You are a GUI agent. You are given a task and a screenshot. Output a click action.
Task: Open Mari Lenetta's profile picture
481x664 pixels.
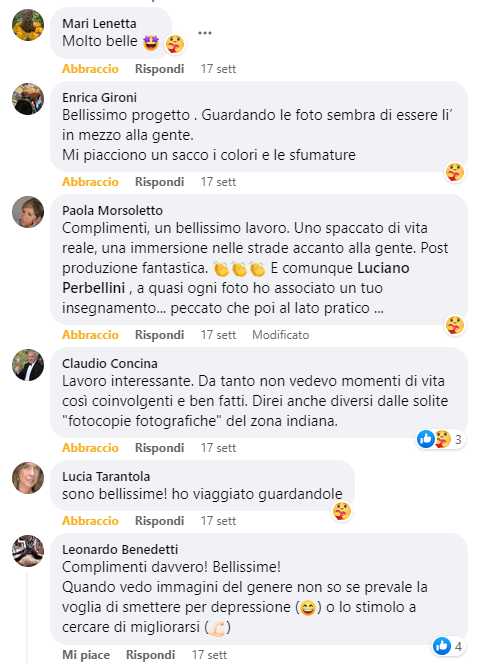point(28,25)
